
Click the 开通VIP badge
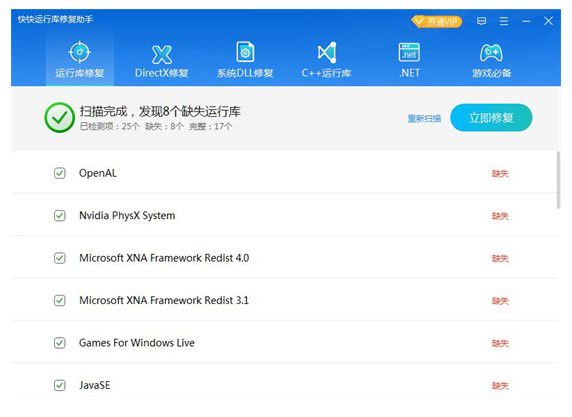437,22
